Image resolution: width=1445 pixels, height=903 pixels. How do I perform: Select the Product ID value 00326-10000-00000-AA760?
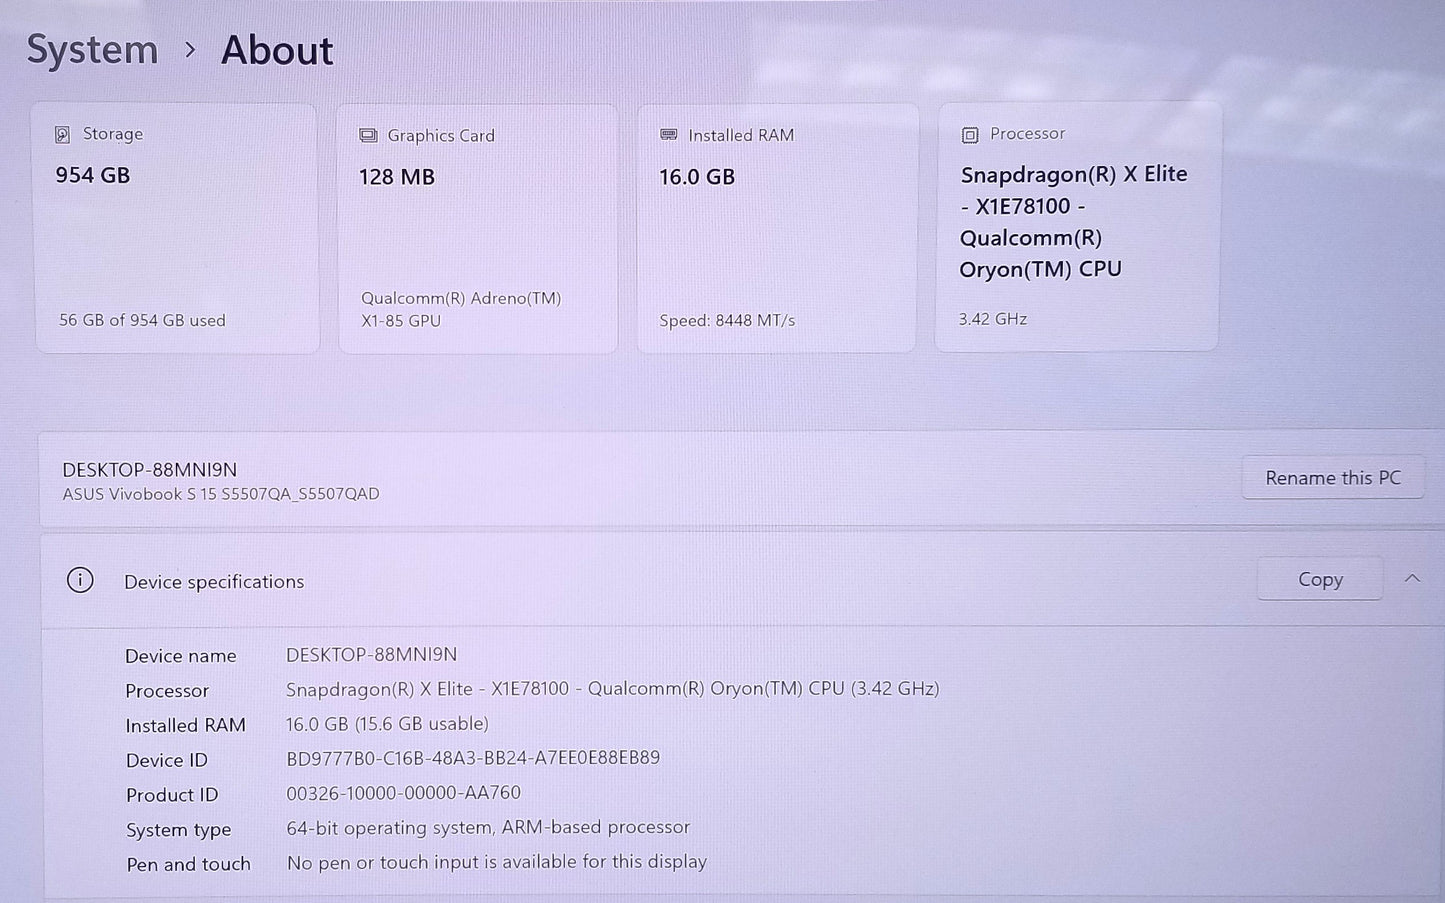point(404,792)
